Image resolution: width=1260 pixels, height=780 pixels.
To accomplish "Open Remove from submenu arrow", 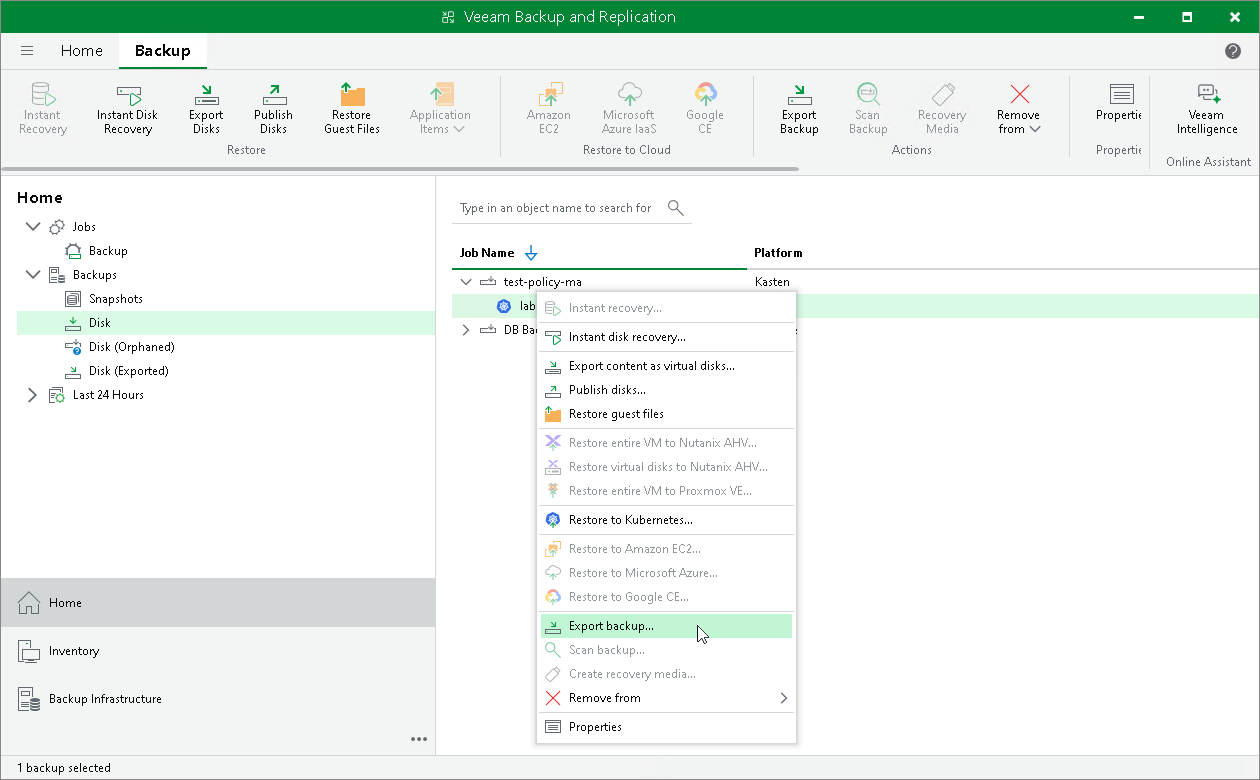I will (x=783, y=698).
